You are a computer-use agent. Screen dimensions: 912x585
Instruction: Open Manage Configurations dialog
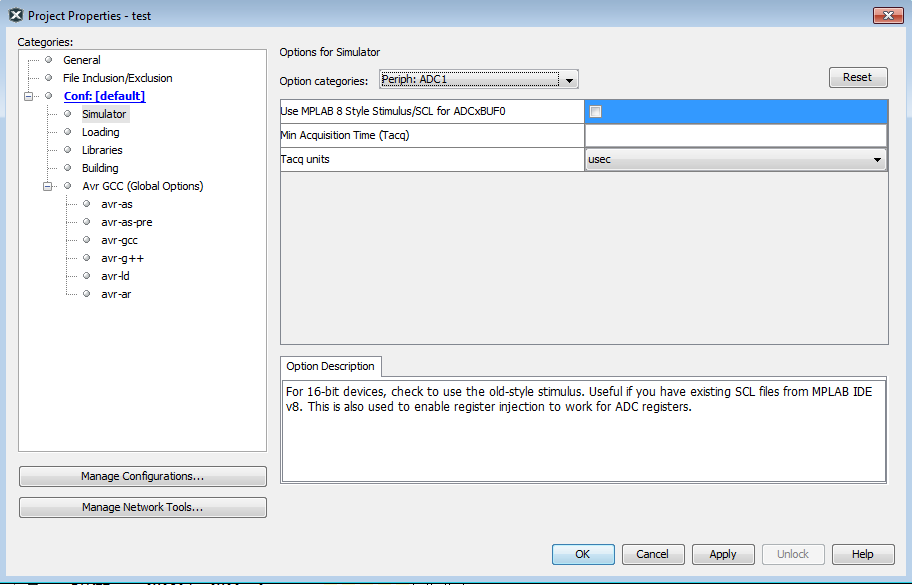click(142, 476)
